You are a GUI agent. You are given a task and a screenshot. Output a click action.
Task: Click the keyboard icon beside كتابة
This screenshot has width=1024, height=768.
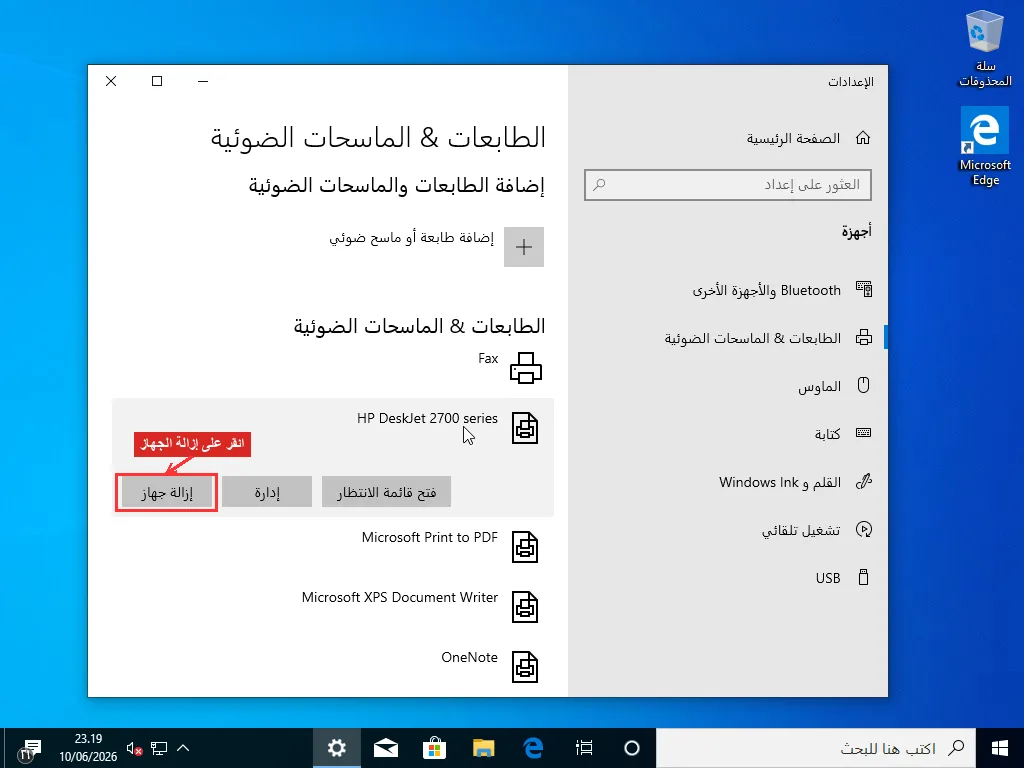(x=863, y=433)
